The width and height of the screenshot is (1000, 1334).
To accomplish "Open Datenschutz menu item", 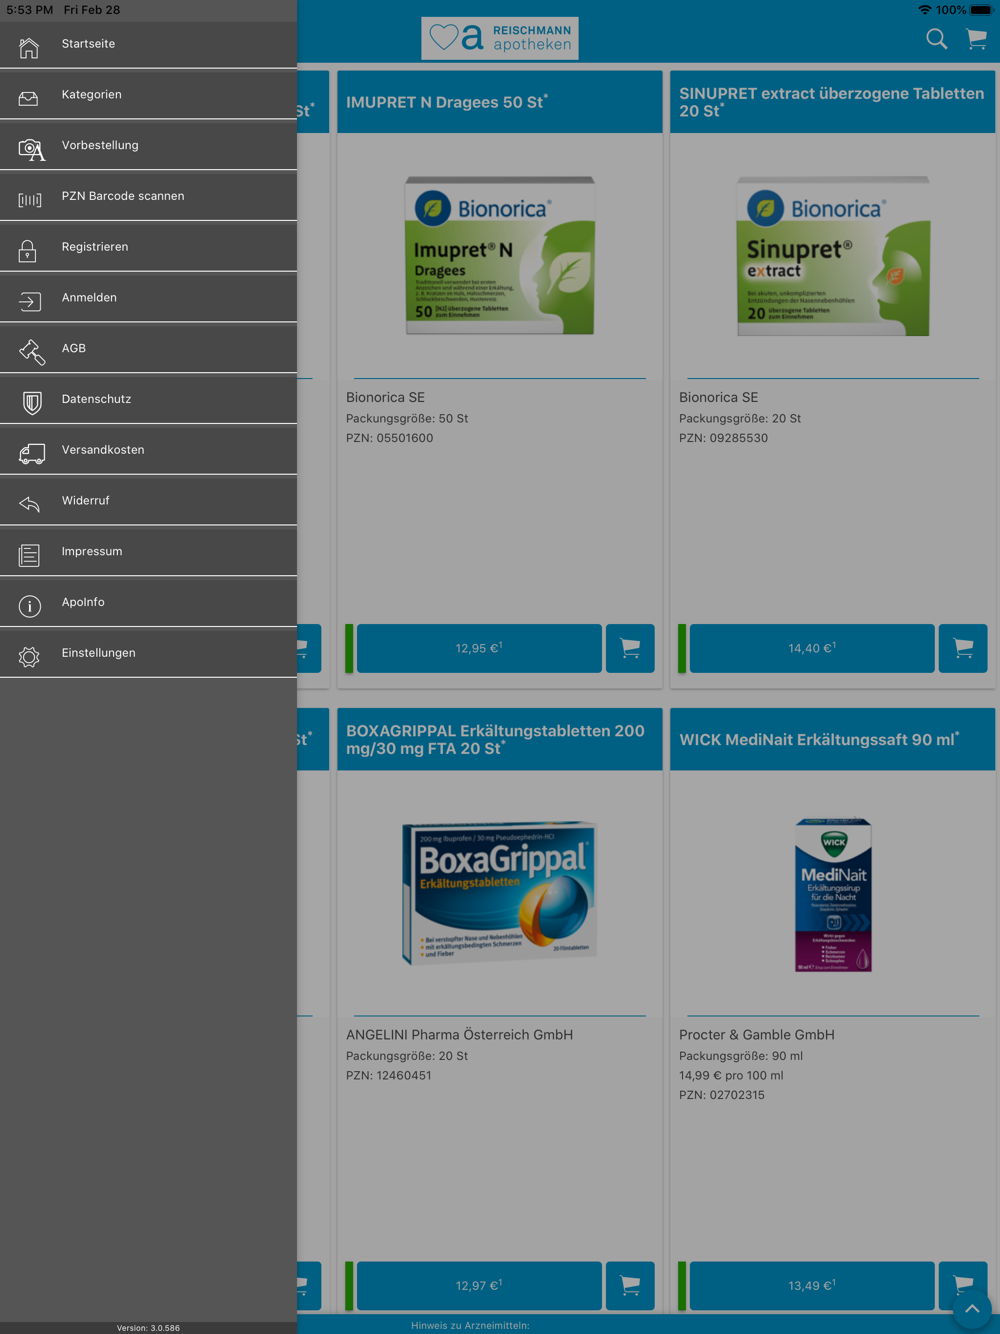I will click(148, 399).
